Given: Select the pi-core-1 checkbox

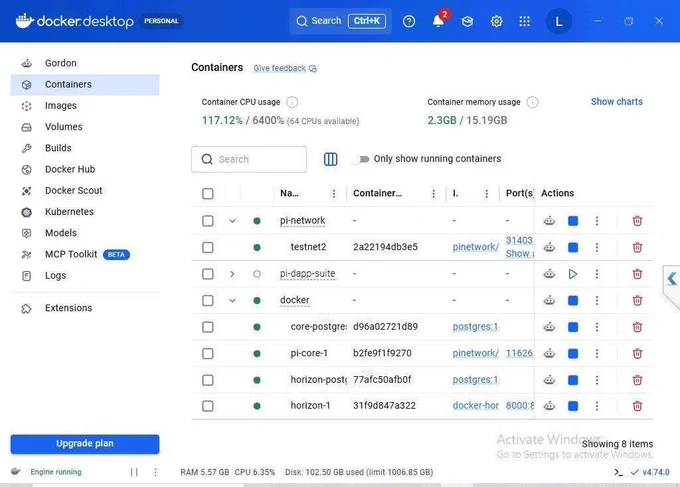Looking at the screenshot, I should [208, 353].
